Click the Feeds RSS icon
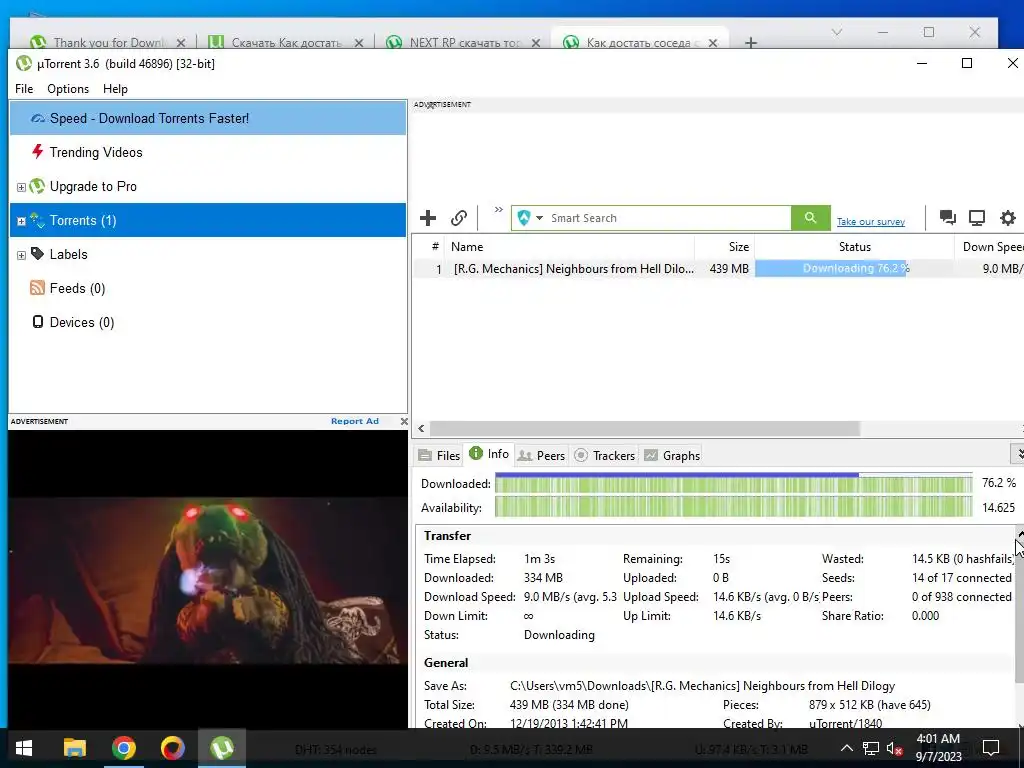Image resolution: width=1024 pixels, height=768 pixels. pyautogui.click(x=37, y=287)
